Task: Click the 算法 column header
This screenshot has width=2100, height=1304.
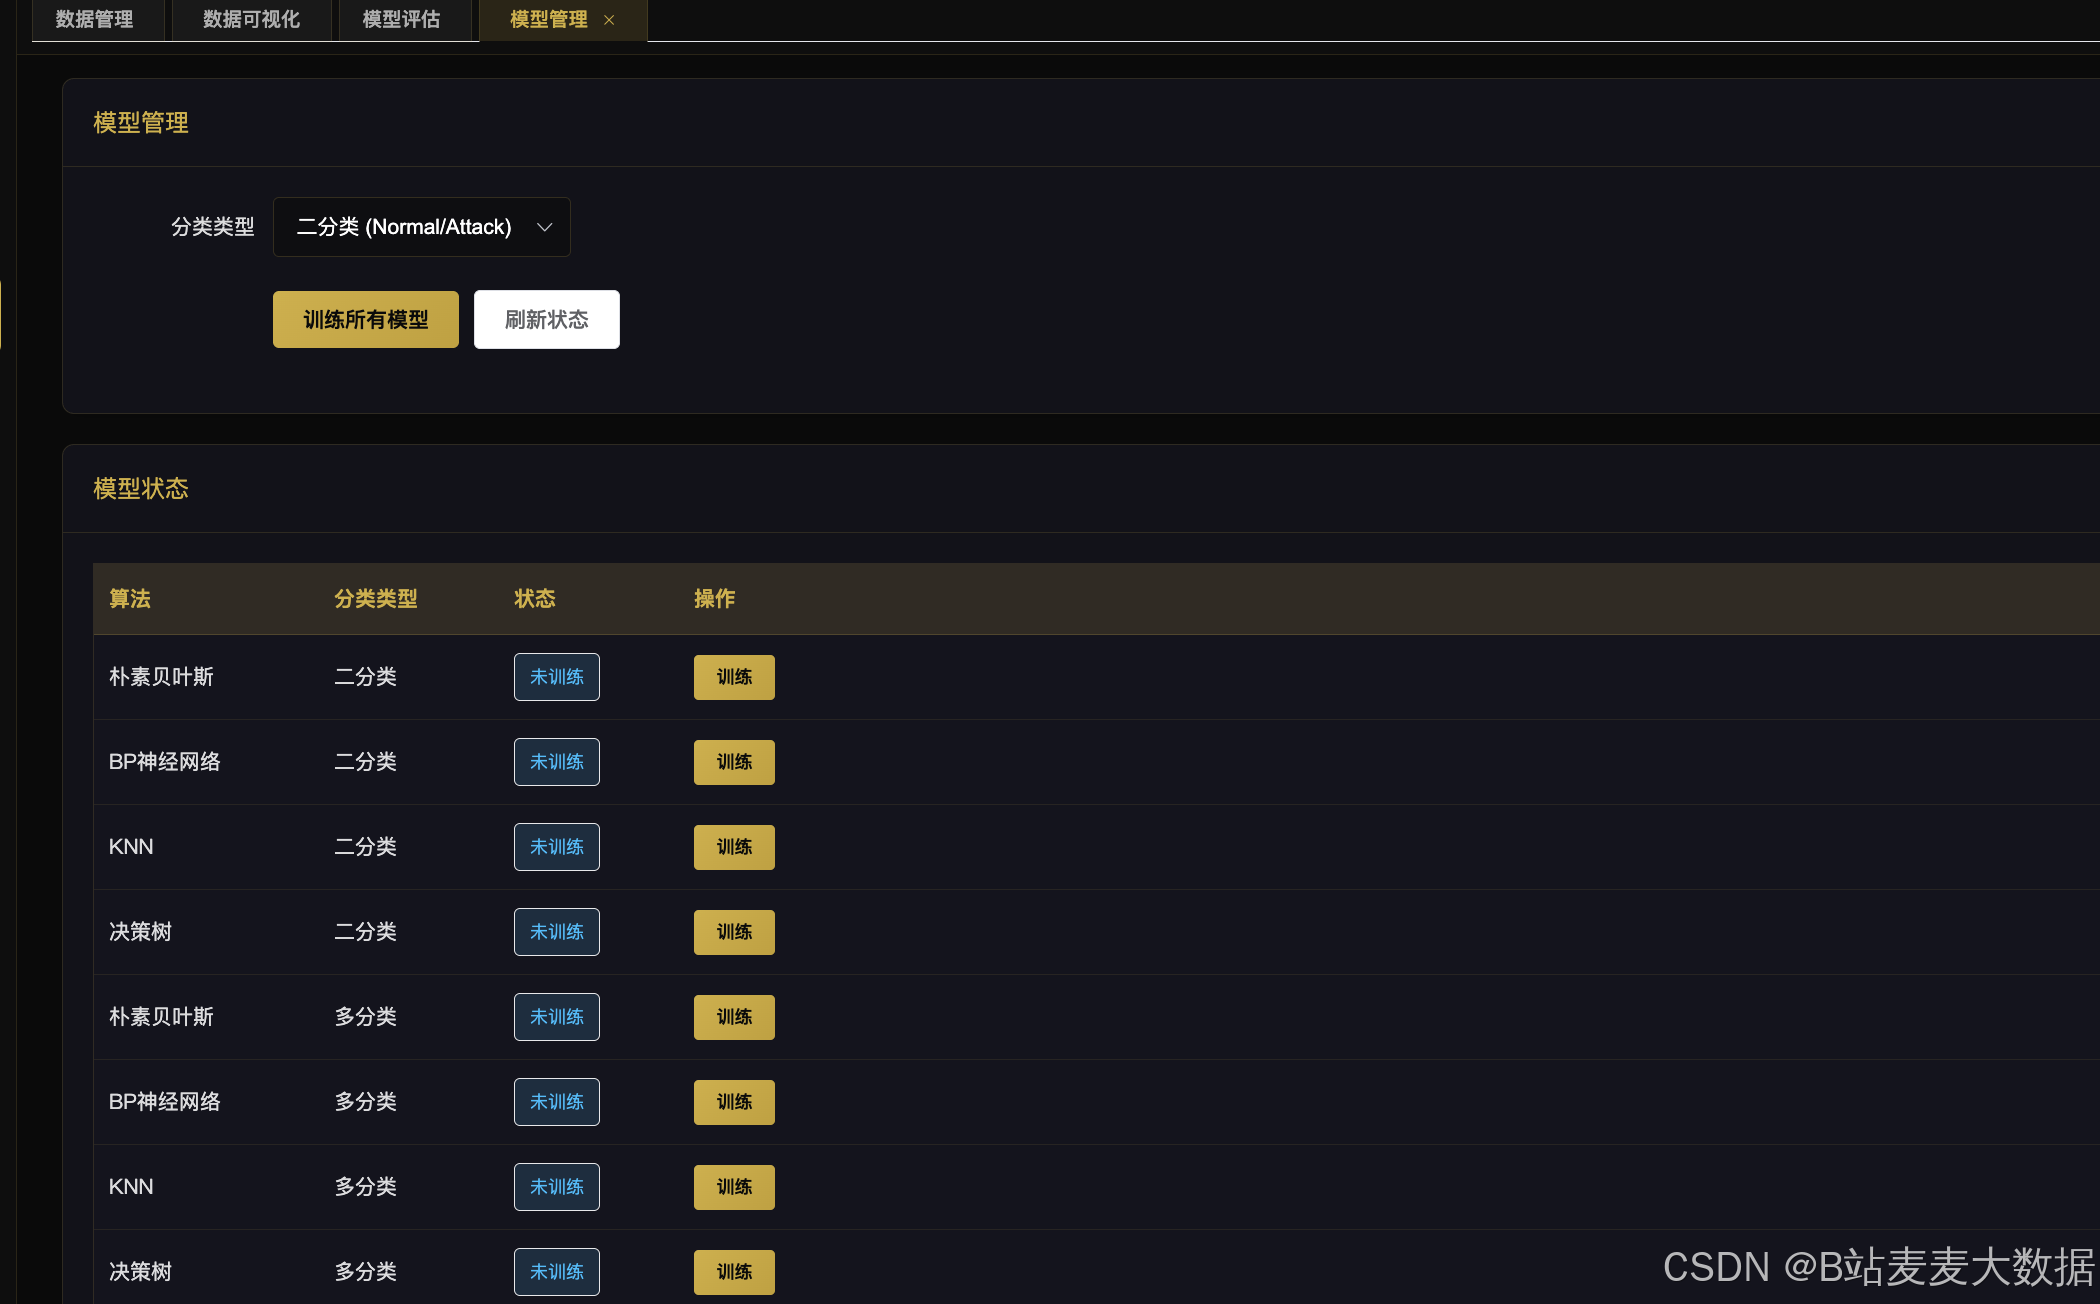Action: 130,599
